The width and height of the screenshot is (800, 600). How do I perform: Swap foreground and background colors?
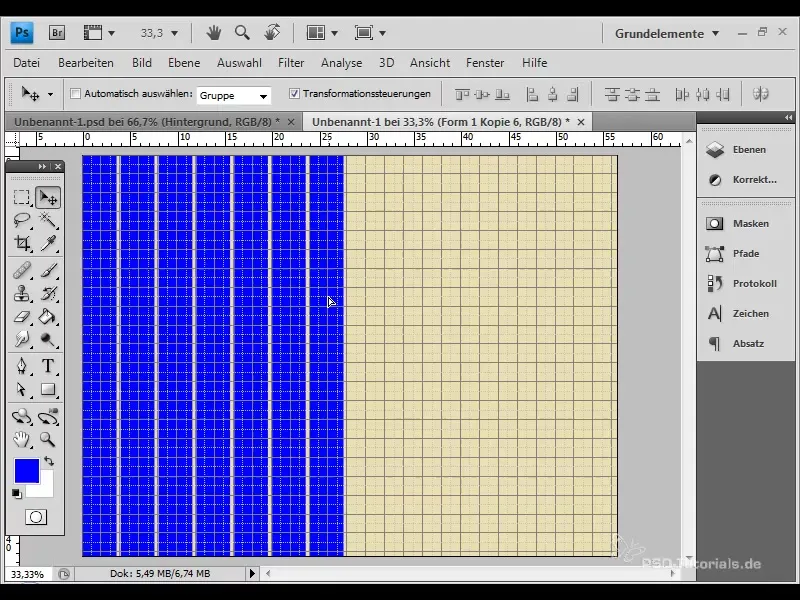(x=49, y=461)
